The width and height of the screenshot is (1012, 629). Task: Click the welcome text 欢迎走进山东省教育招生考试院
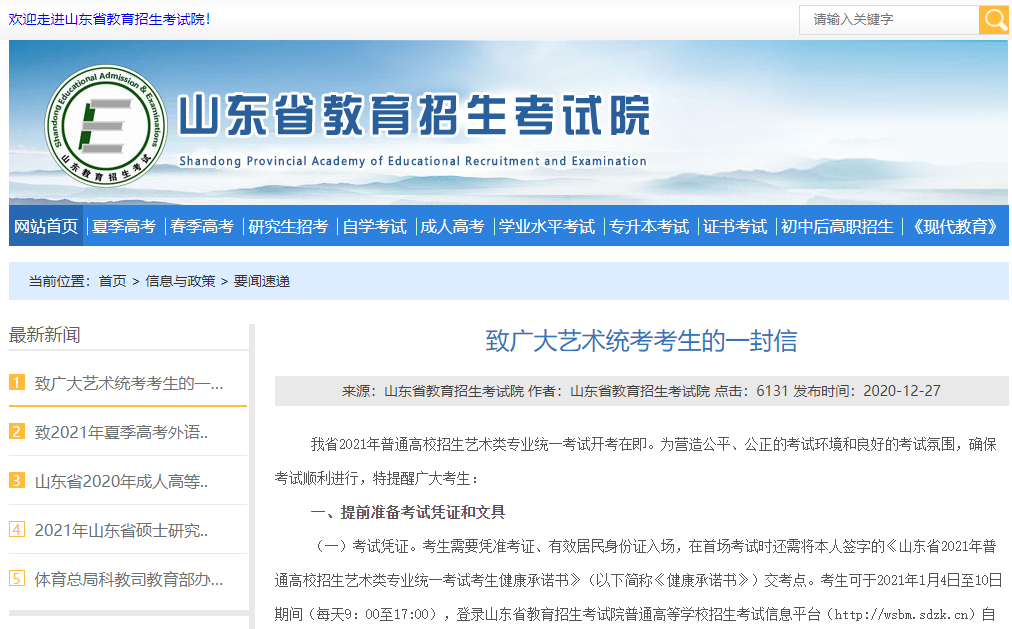click(109, 19)
